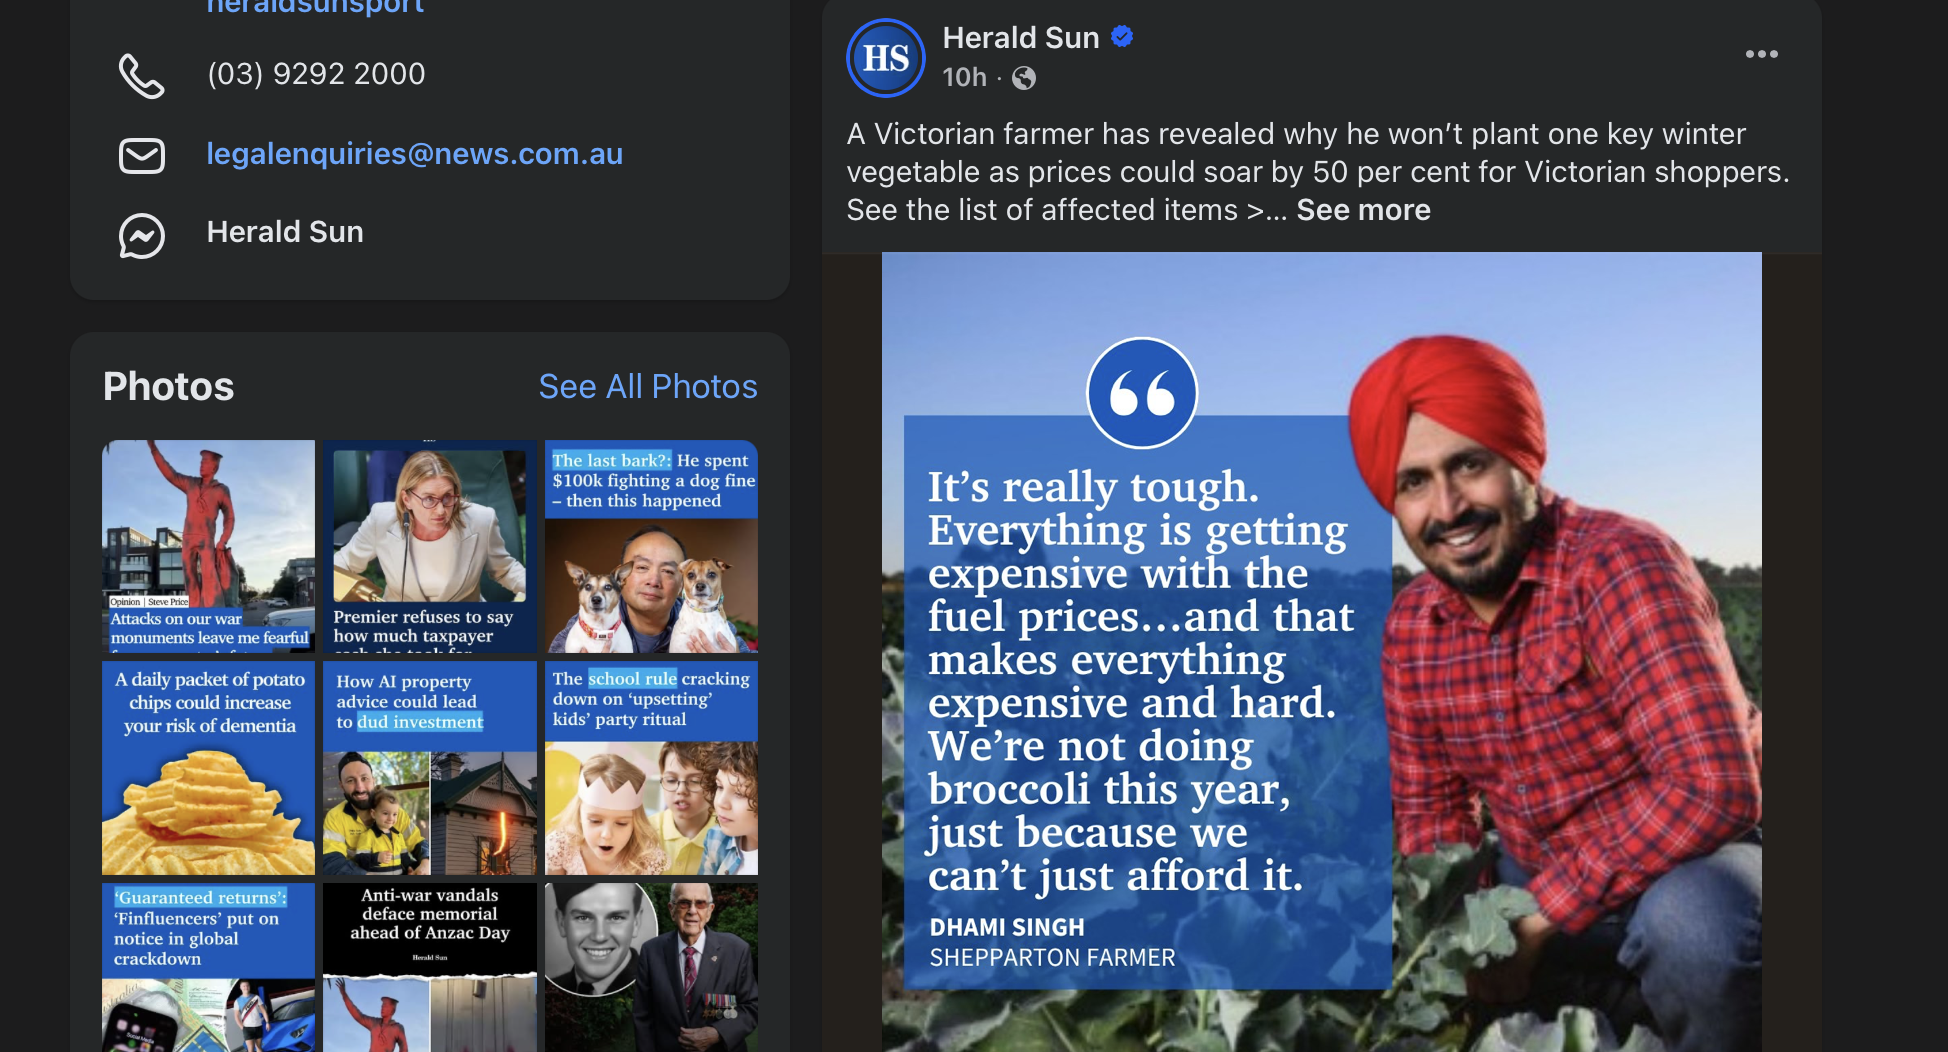Click the Herald Sun Messenger contact name

click(x=285, y=232)
